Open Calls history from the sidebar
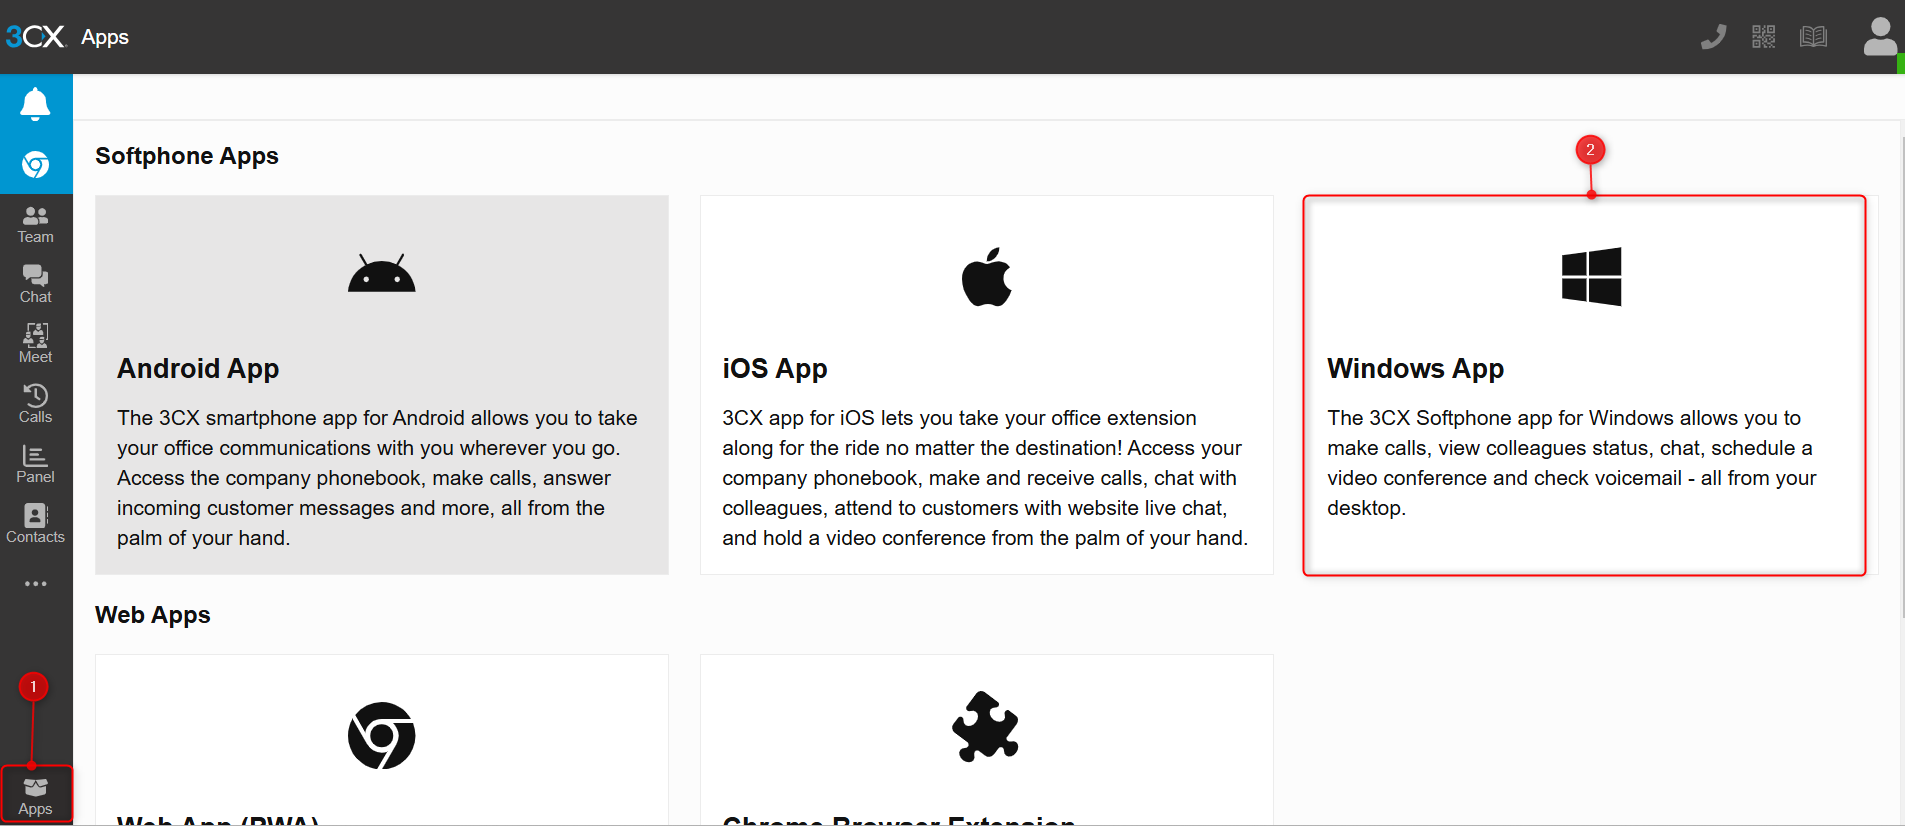The image size is (1905, 826). click(x=35, y=404)
